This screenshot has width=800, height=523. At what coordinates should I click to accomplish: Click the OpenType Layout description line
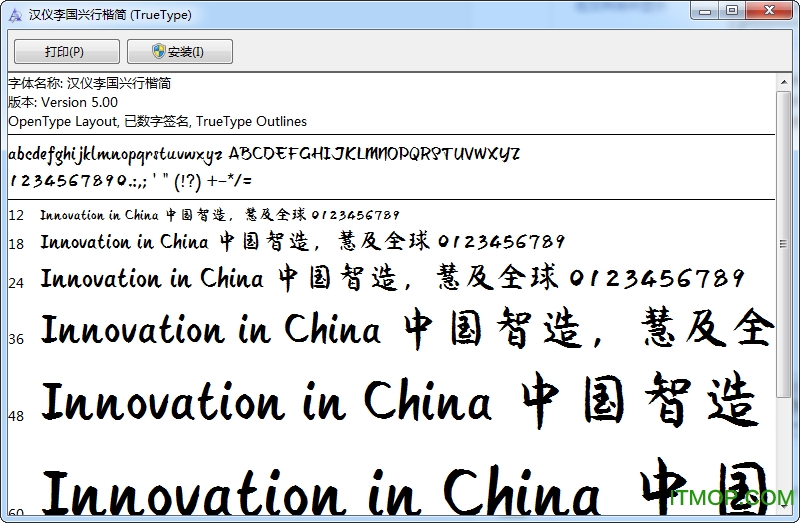click(x=158, y=121)
